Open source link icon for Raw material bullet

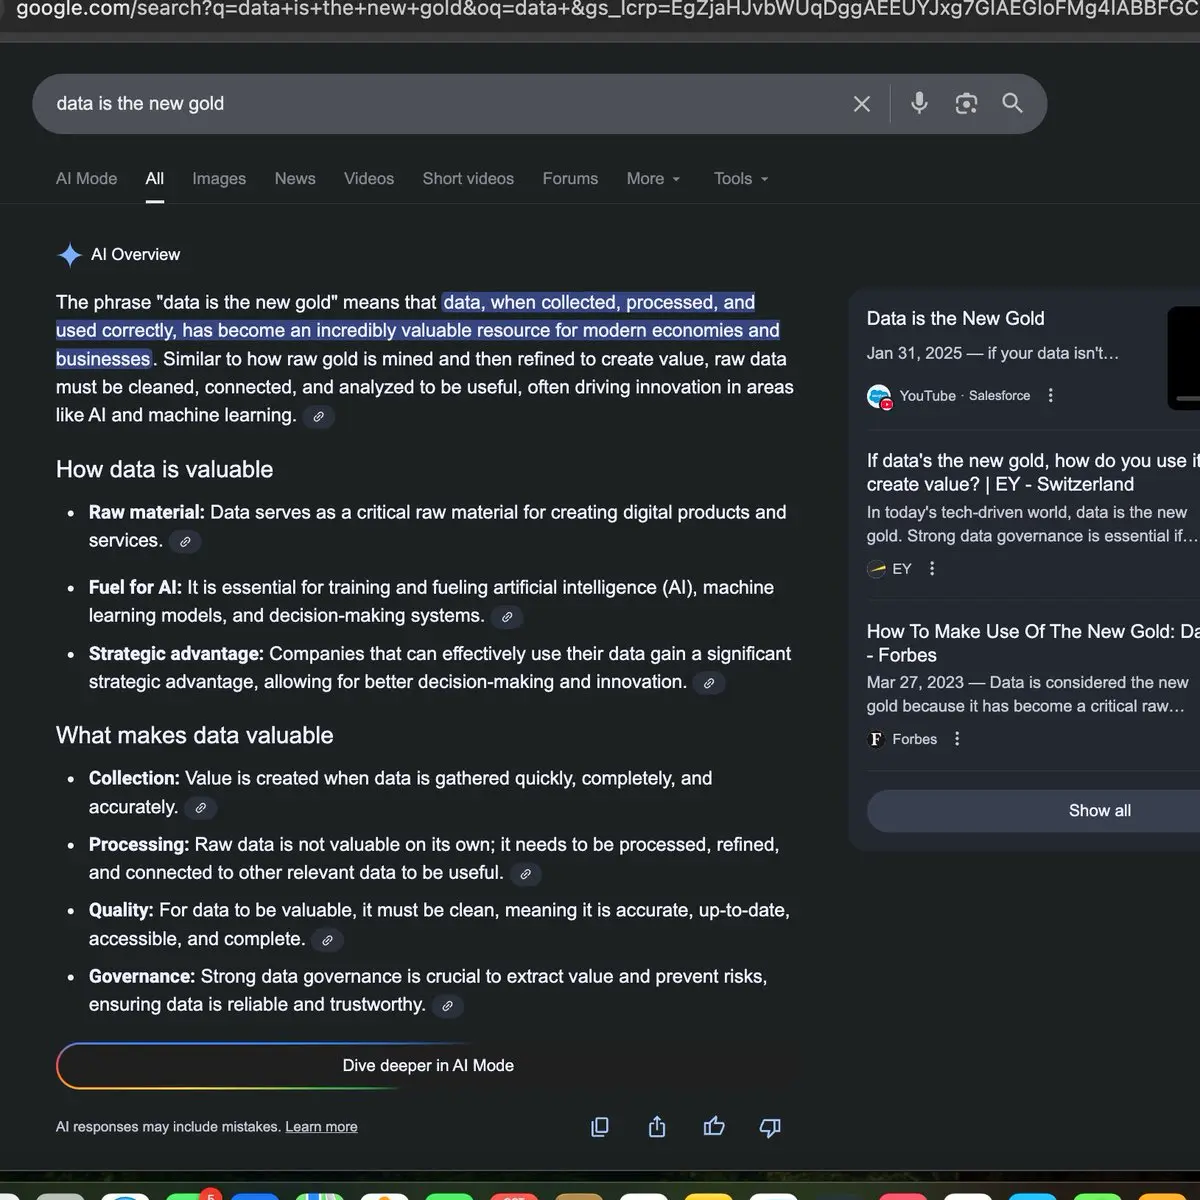(185, 542)
